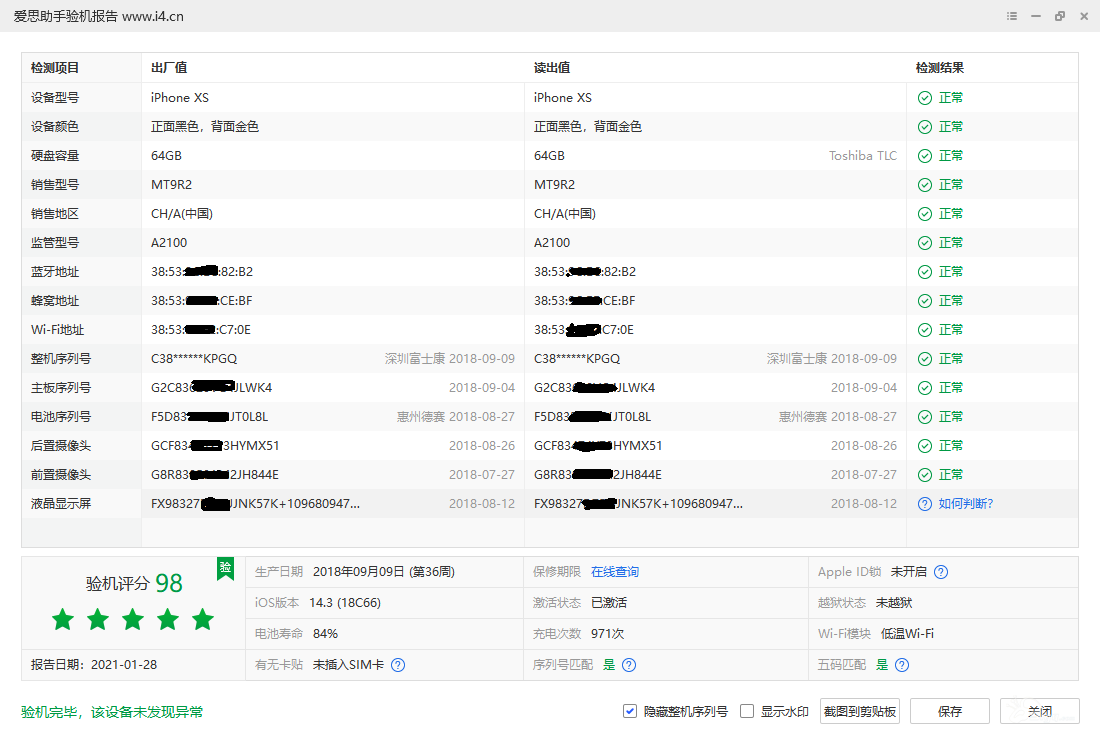
Task: Click the 出厂值 C38******KPGQ serial
Action: (x=194, y=359)
